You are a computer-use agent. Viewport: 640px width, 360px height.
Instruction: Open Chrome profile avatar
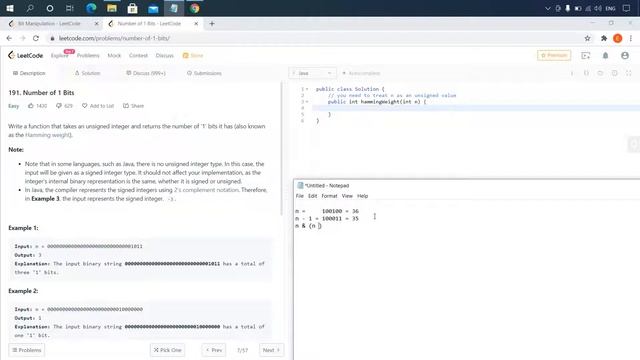tap(618, 38)
